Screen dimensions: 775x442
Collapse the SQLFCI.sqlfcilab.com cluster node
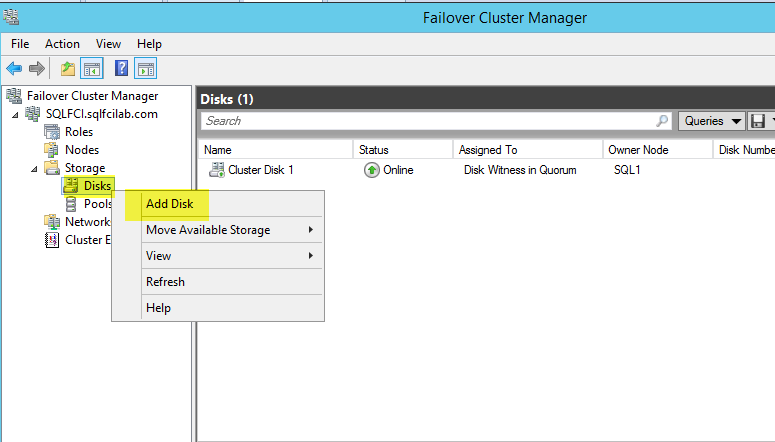15,115
